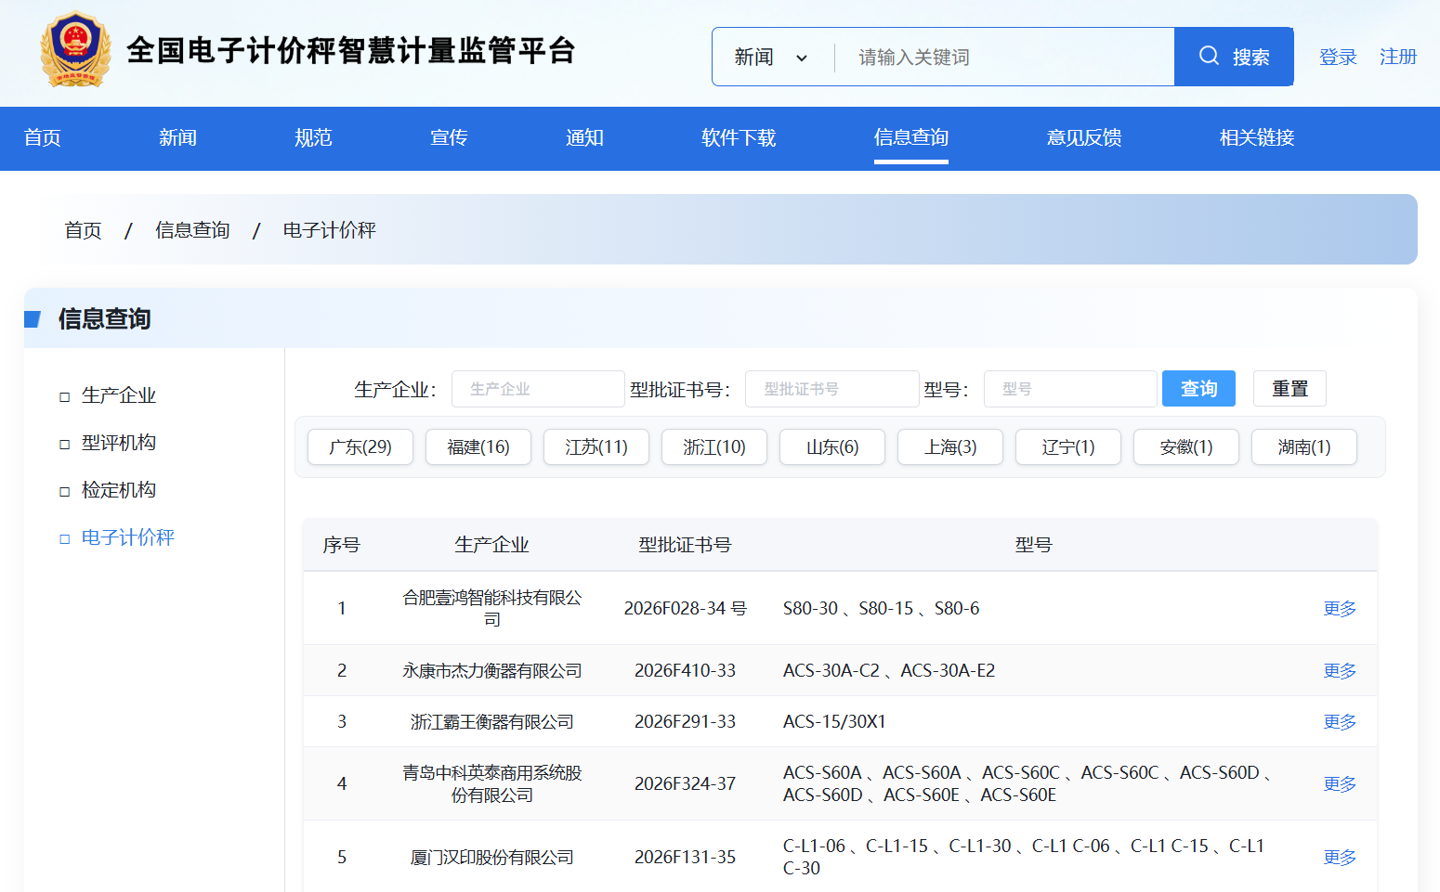Click the 重置 button
The image size is (1440, 892).
pyautogui.click(x=1290, y=389)
